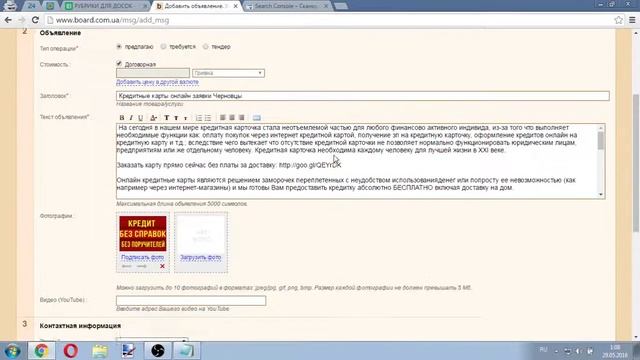The height and width of the screenshot is (360, 640).
Task: Delete the uploaded photo with the red X
Action: point(162,266)
